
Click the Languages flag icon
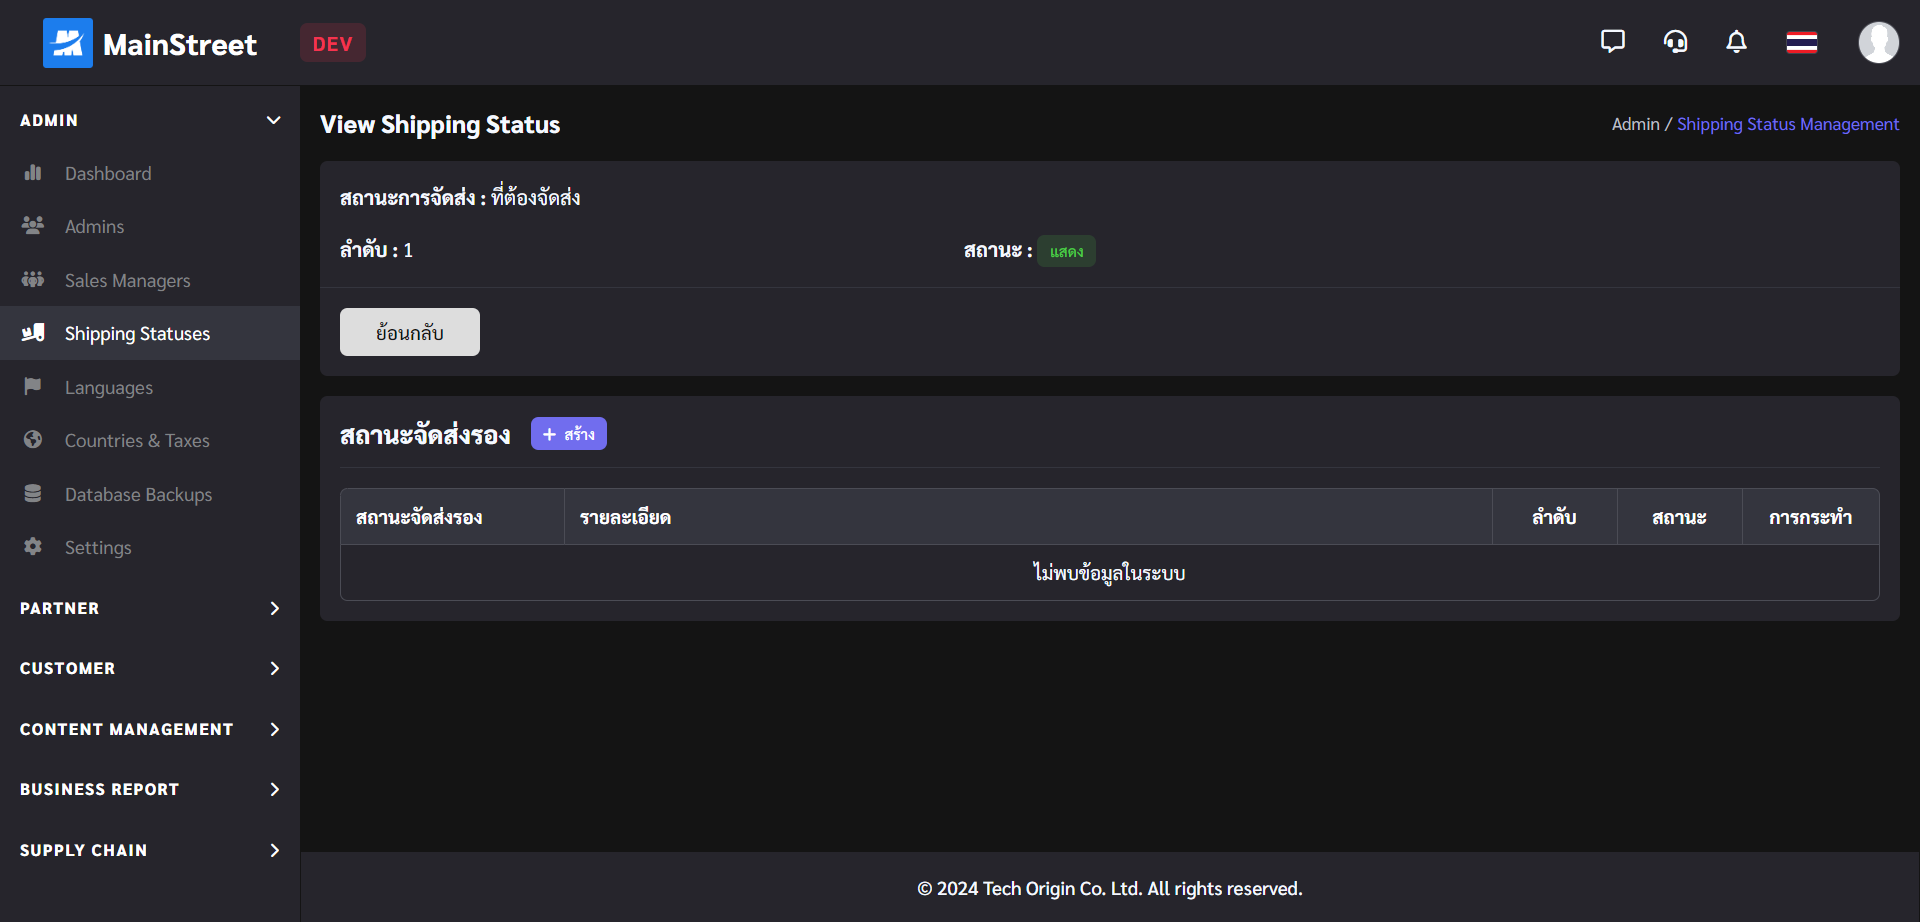coord(33,387)
